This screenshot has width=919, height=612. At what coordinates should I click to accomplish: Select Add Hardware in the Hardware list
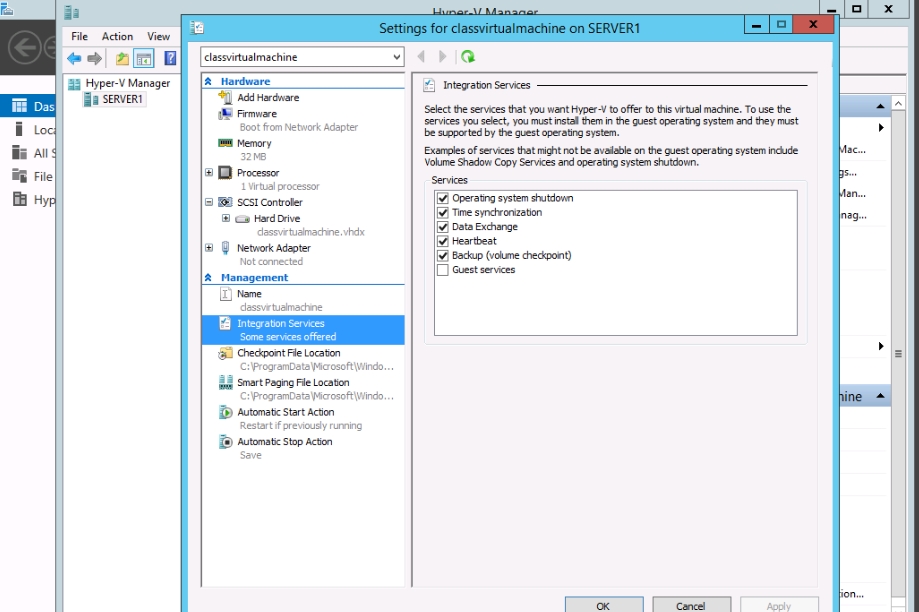tap(267, 98)
